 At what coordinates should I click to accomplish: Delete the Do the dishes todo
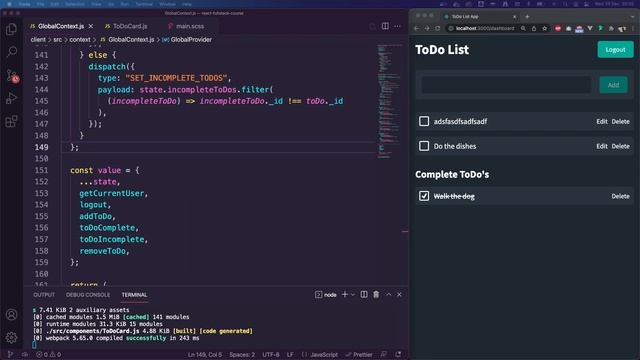620,146
